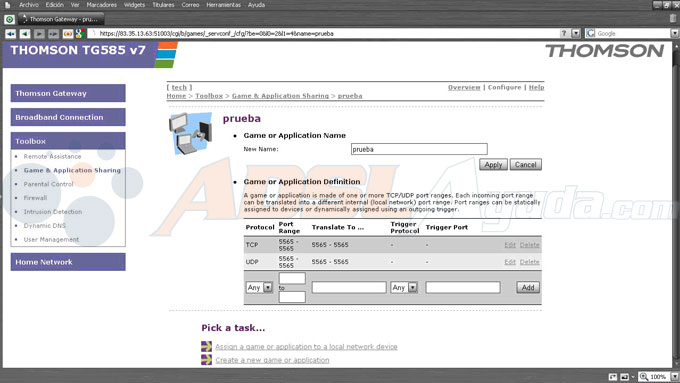
Task: Open the Ayuda menu
Action: 256,5
